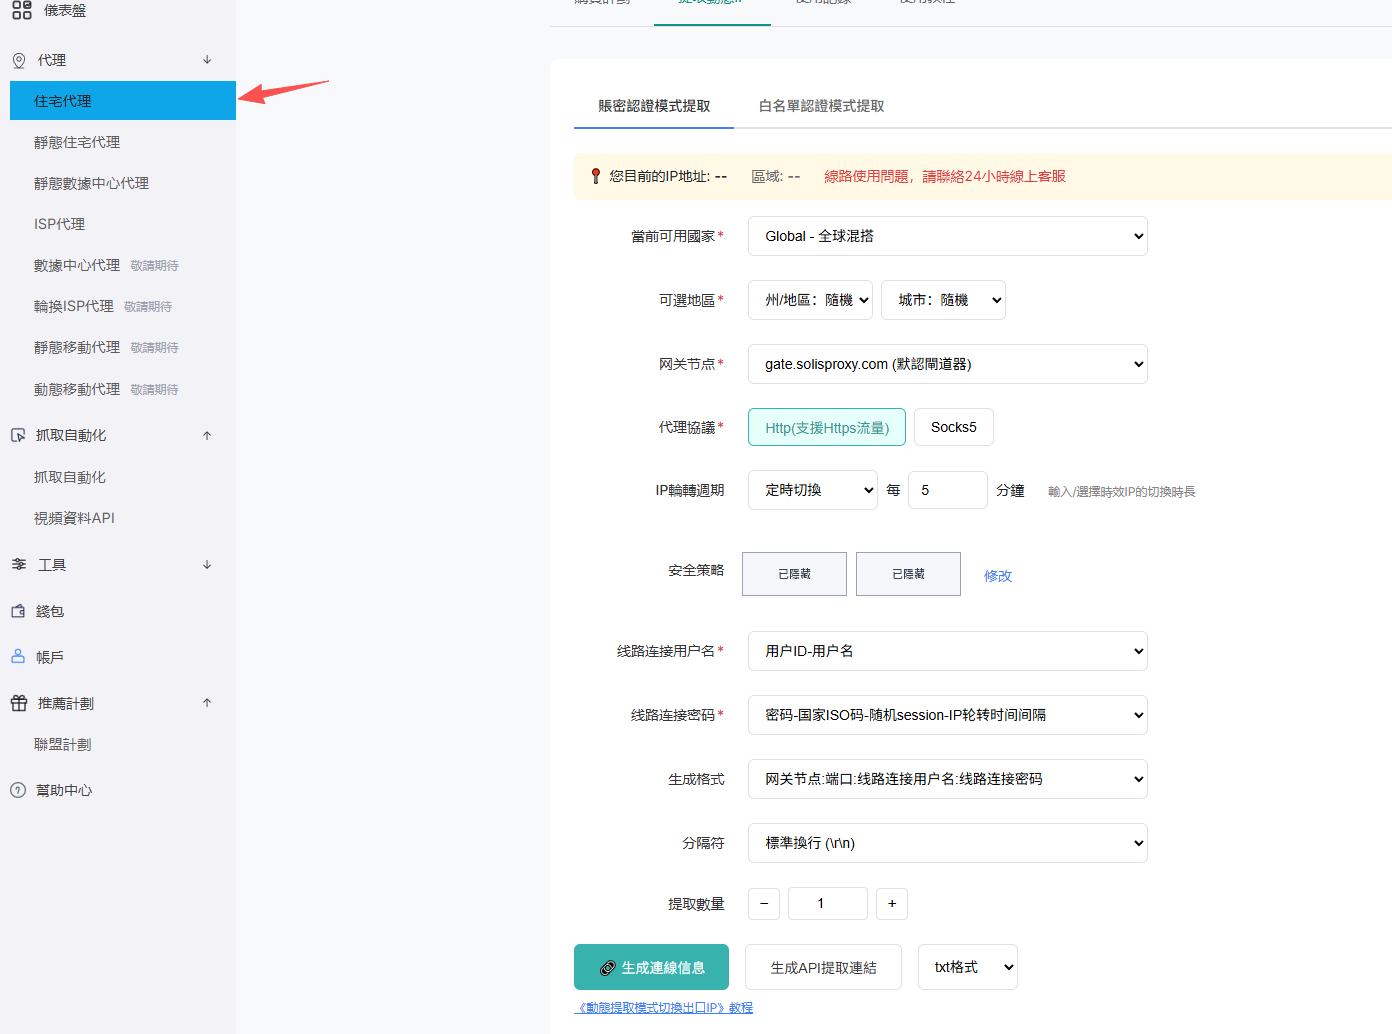Open 錢包 wallet menu item
This screenshot has width=1392, height=1034.
50,611
